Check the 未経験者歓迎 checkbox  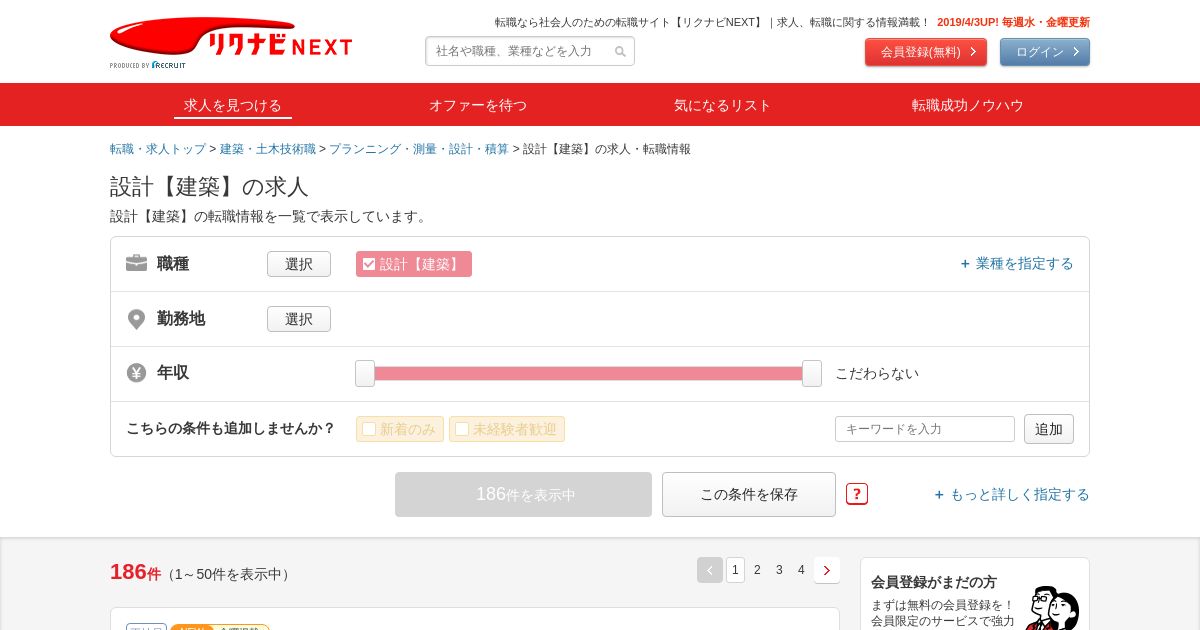[x=462, y=429]
